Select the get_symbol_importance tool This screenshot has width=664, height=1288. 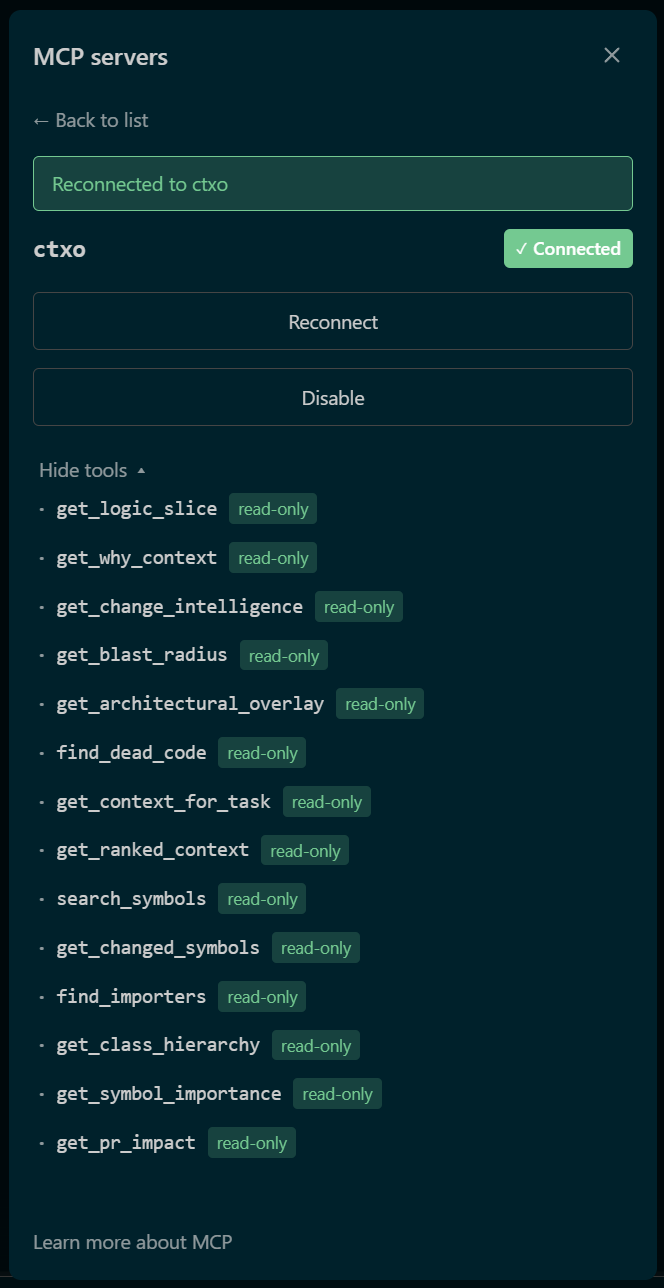[169, 1094]
